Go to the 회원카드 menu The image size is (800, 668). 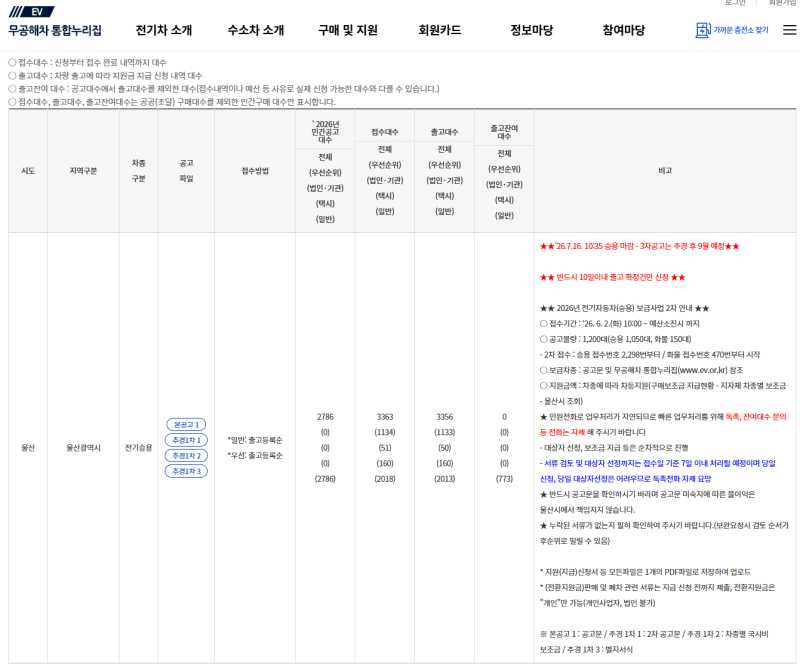440,30
